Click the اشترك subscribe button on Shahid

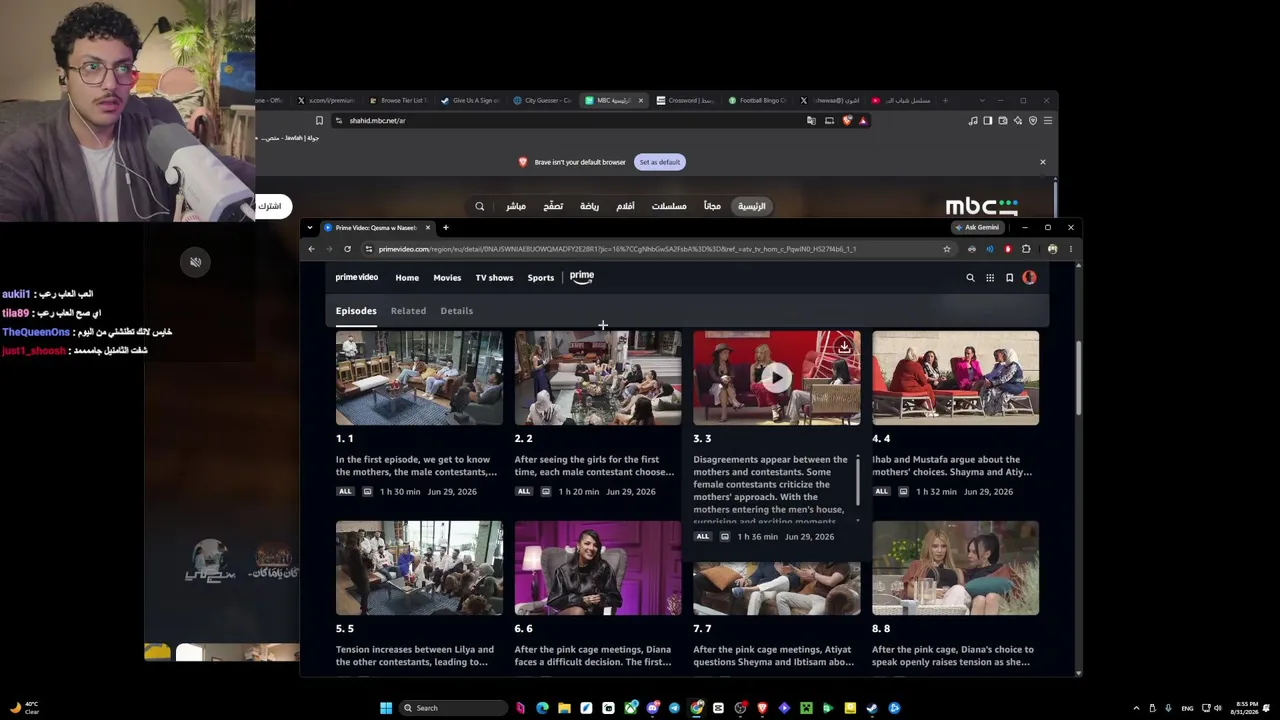pos(271,206)
